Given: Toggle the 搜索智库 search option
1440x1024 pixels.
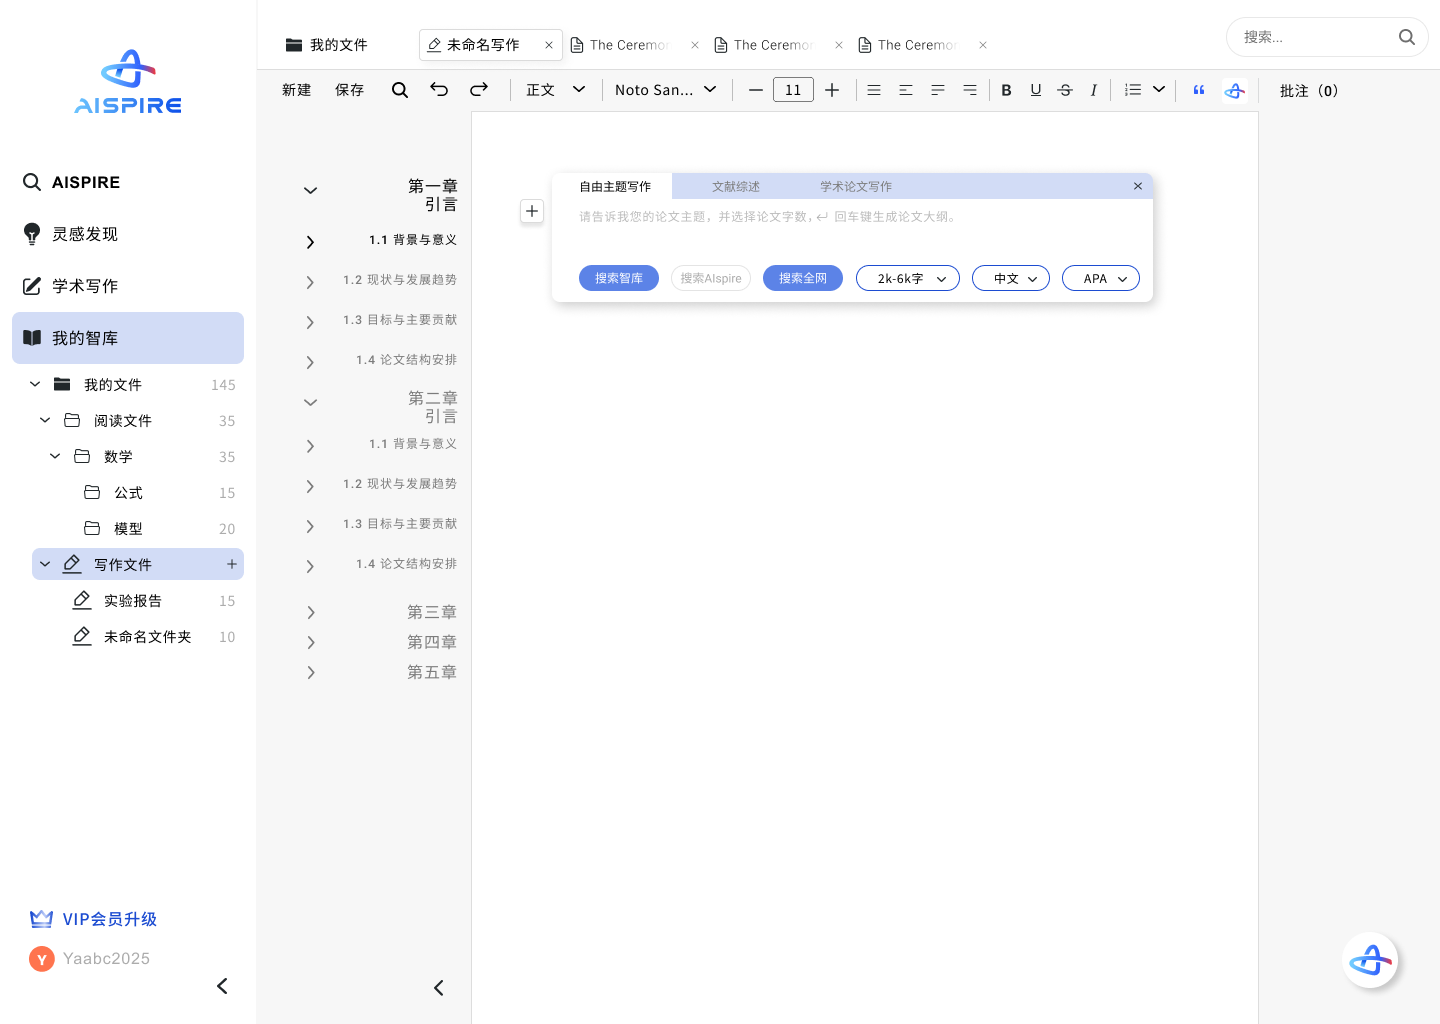Looking at the screenshot, I should click(618, 278).
